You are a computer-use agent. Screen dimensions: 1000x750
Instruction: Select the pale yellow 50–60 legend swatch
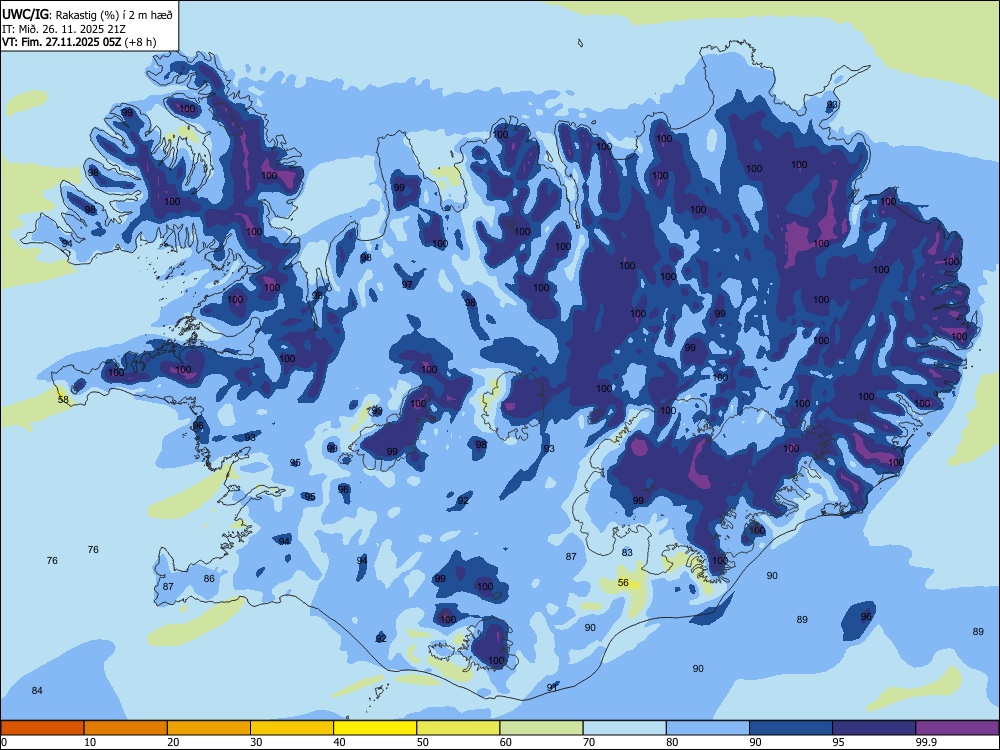click(458, 728)
